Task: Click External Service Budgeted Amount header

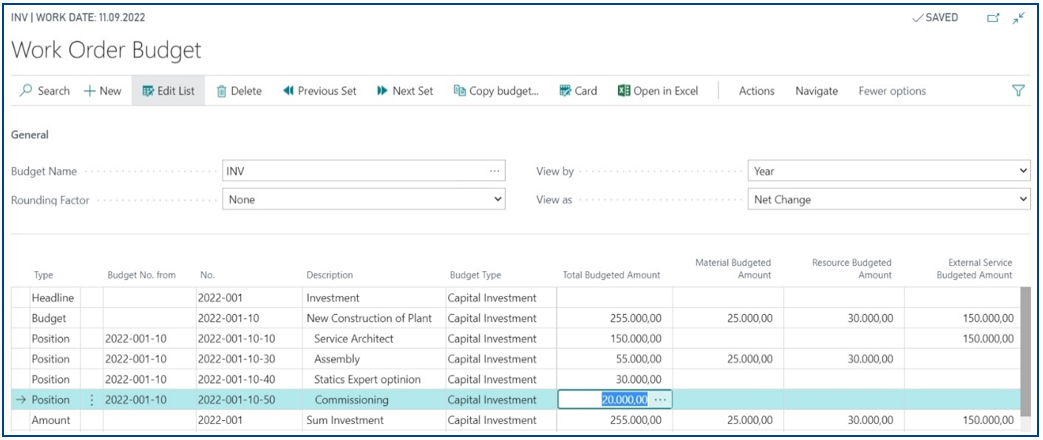Action: pos(974,269)
